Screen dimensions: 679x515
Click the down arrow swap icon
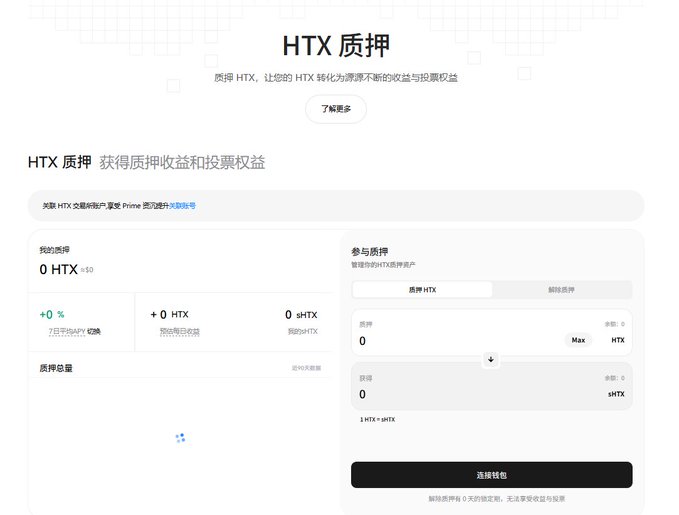pos(491,359)
